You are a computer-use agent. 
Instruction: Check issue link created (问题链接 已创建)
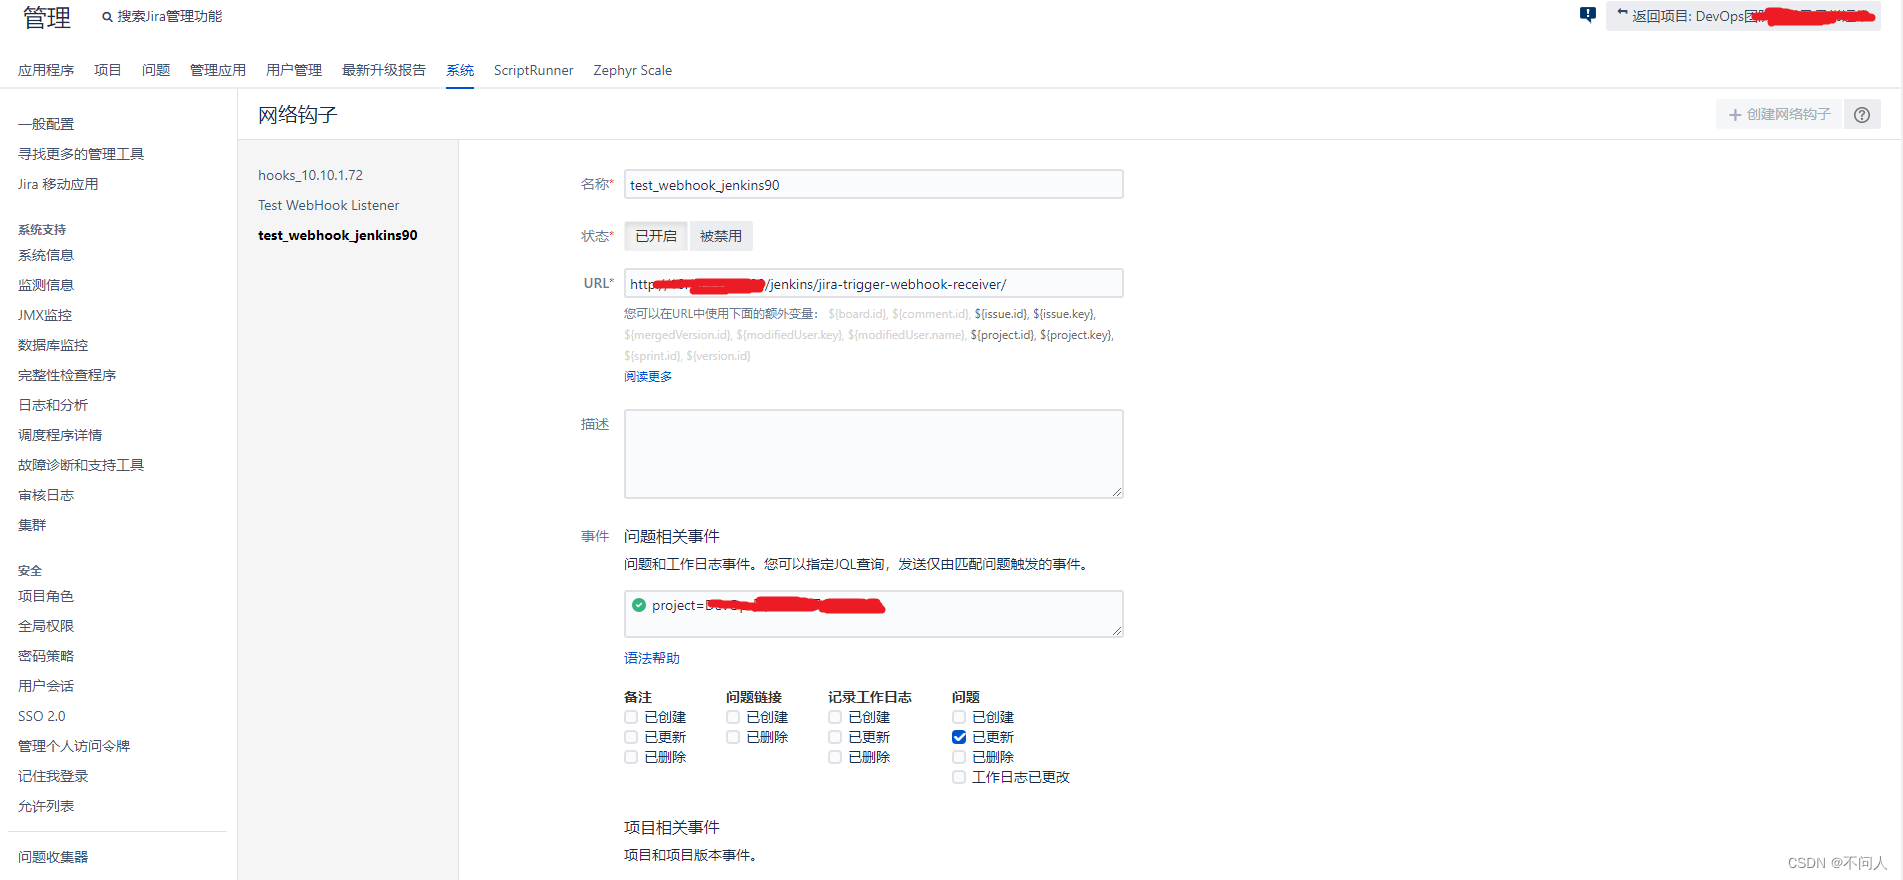click(x=733, y=717)
